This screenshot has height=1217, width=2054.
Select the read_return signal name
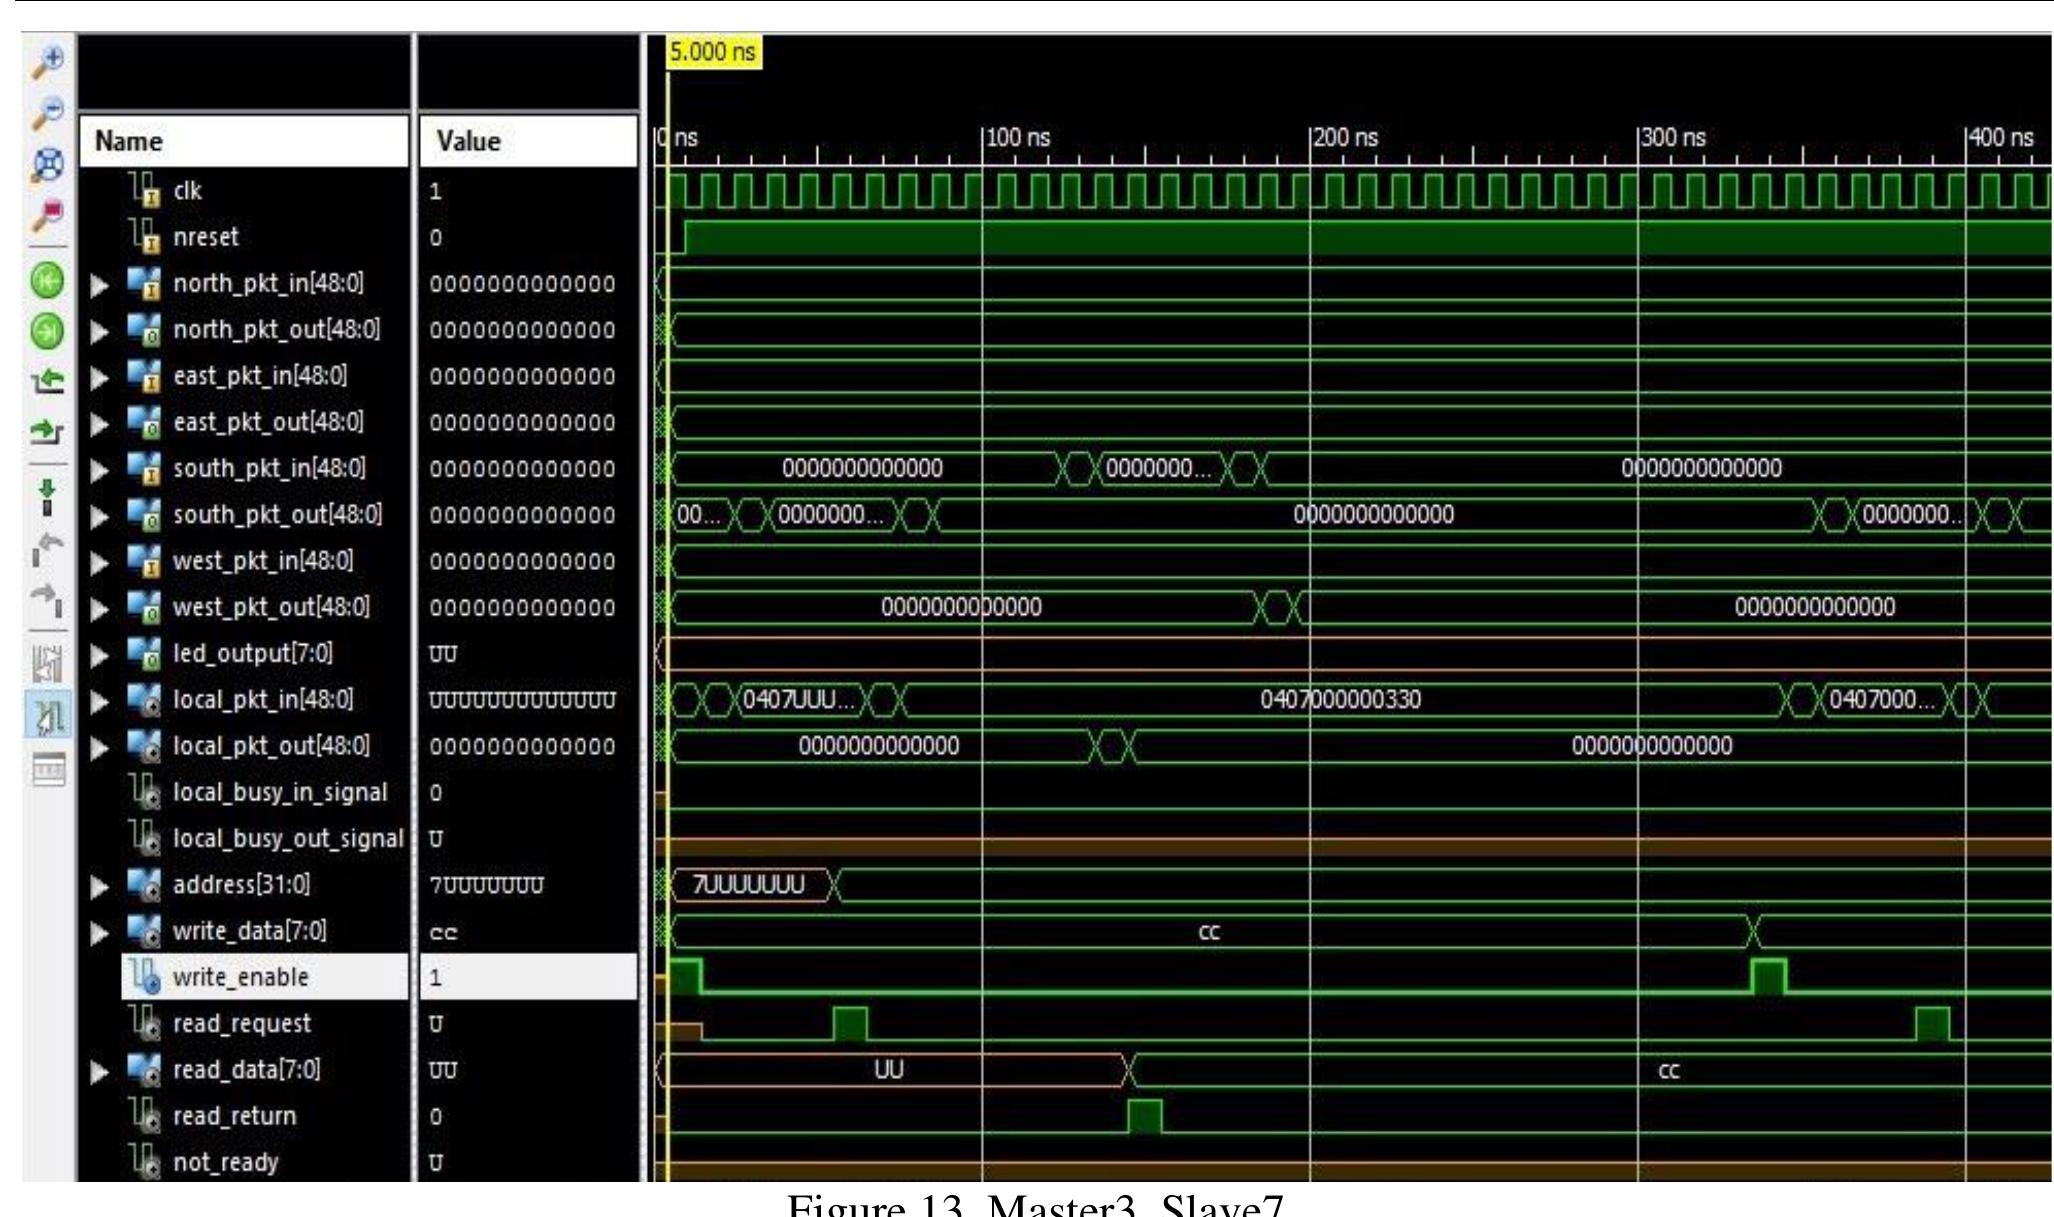tap(235, 1116)
